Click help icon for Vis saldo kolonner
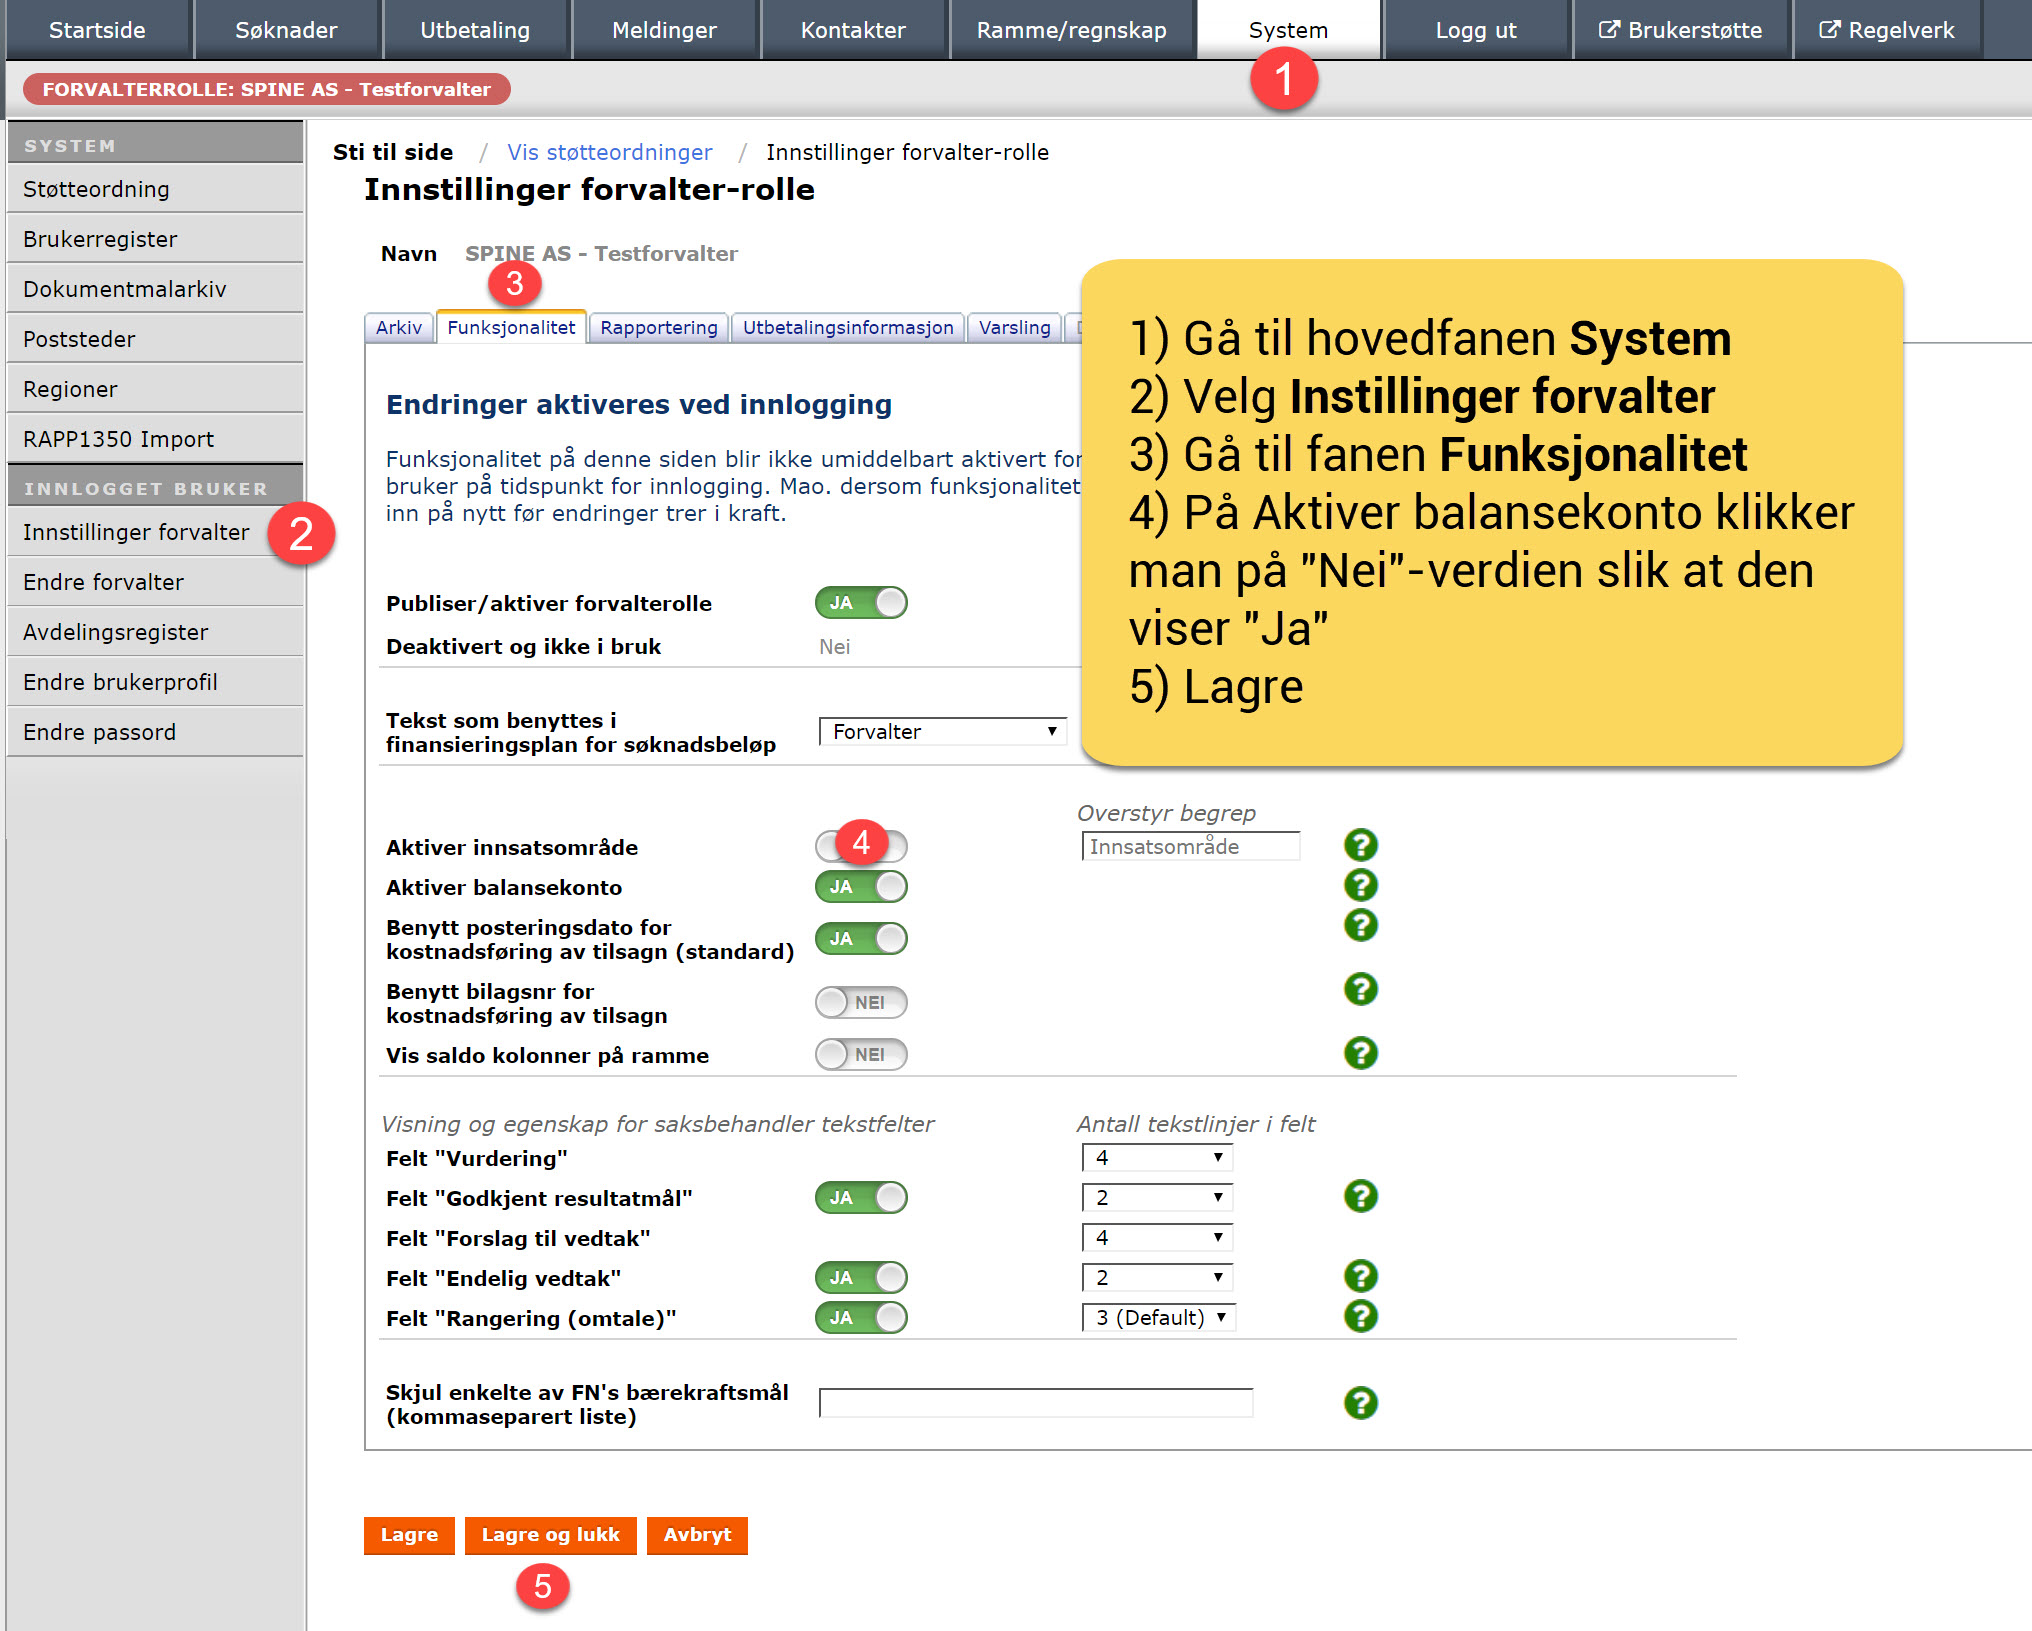This screenshot has width=2032, height=1631. 1360,1053
